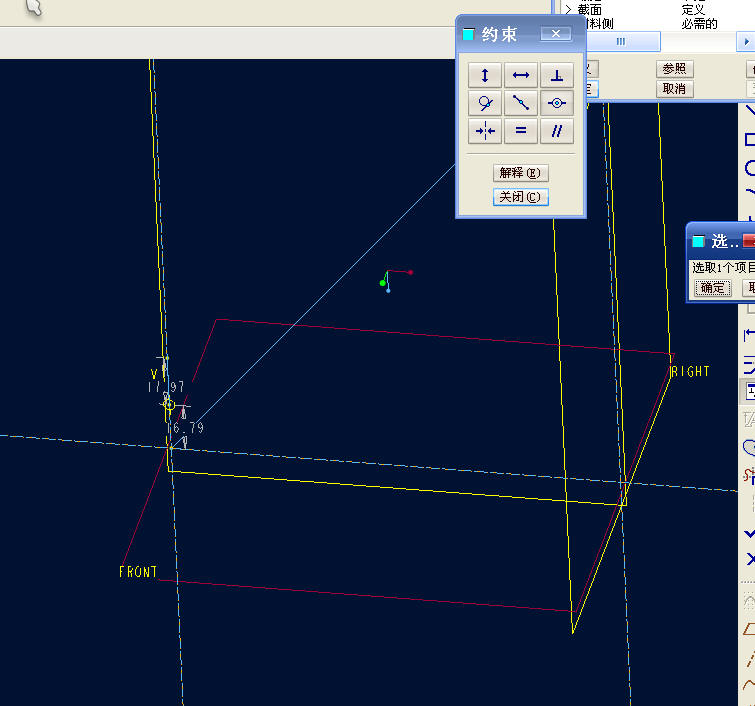The height and width of the screenshot is (706, 755).
Task: Choose the circle sketch tool in the right toolbar
Action: tap(749, 168)
